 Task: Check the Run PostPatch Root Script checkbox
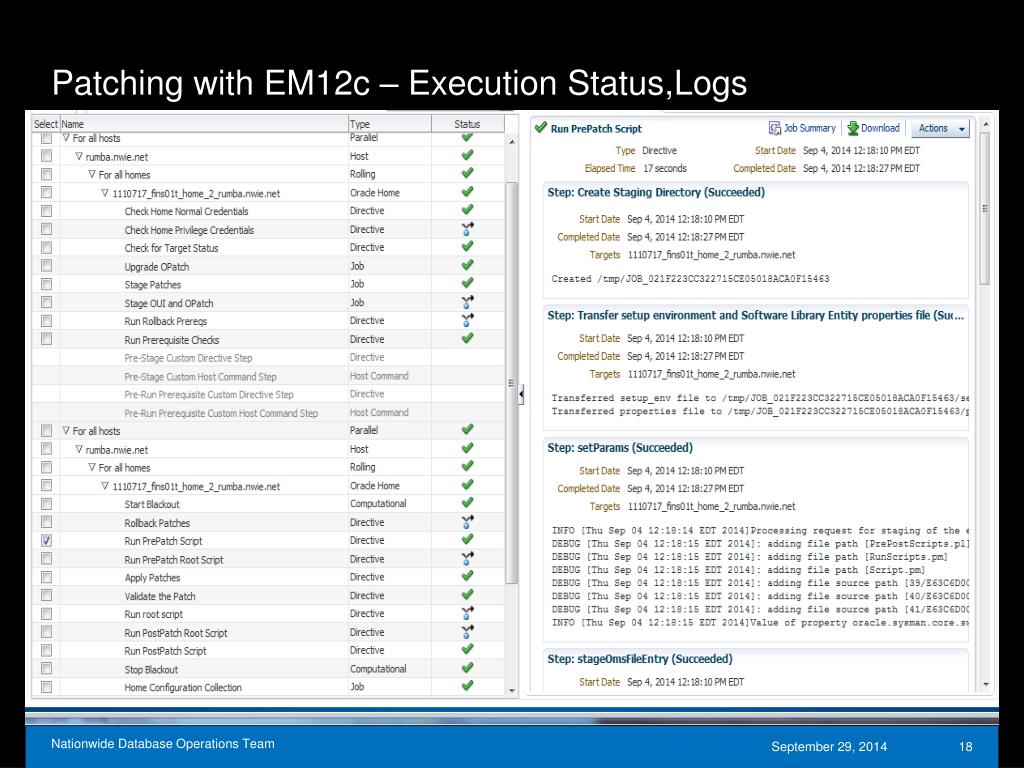46,632
